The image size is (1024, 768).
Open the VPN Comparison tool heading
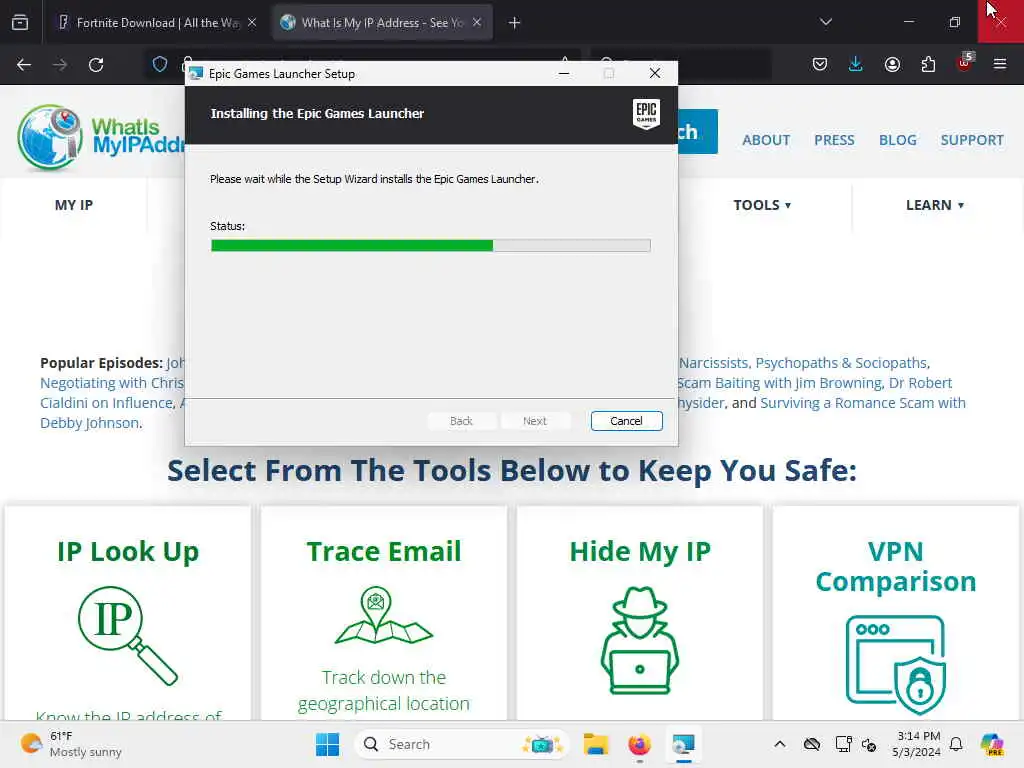[x=896, y=566]
